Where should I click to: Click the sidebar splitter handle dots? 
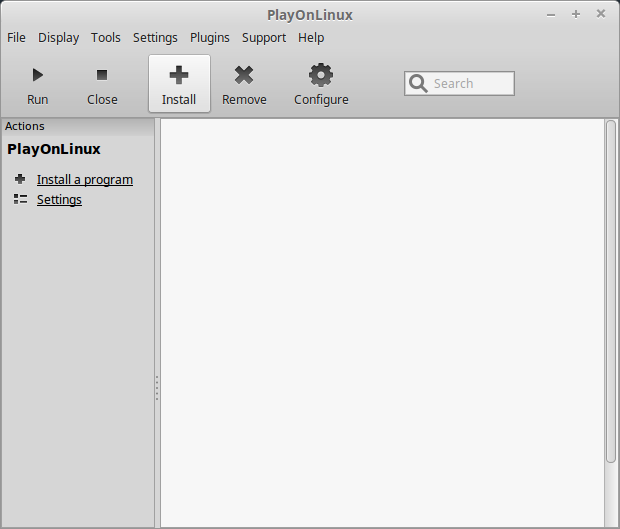[157, 388]
